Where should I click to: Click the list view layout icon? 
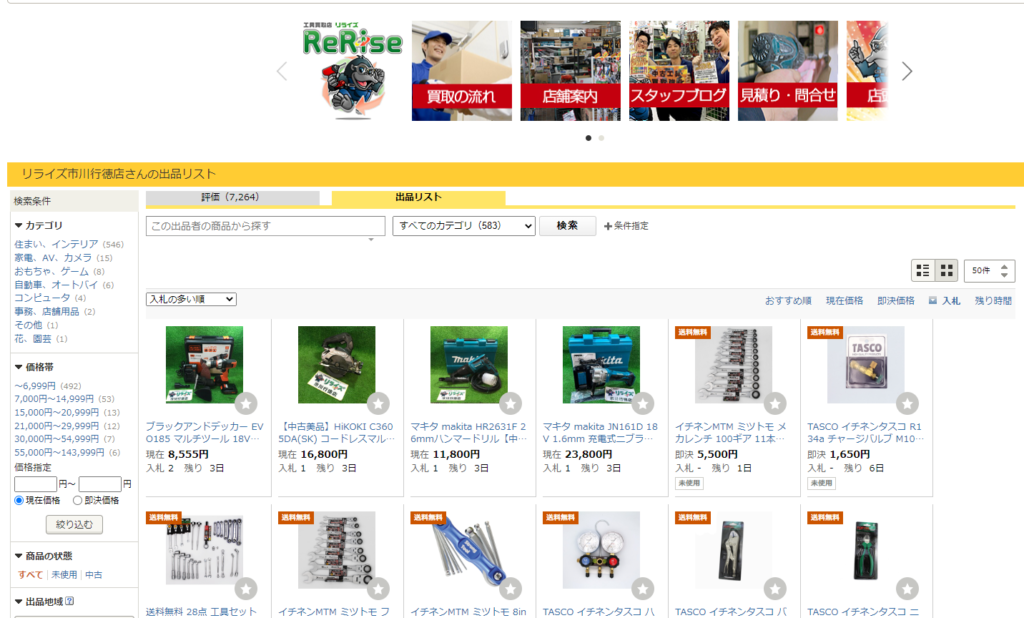923,271
